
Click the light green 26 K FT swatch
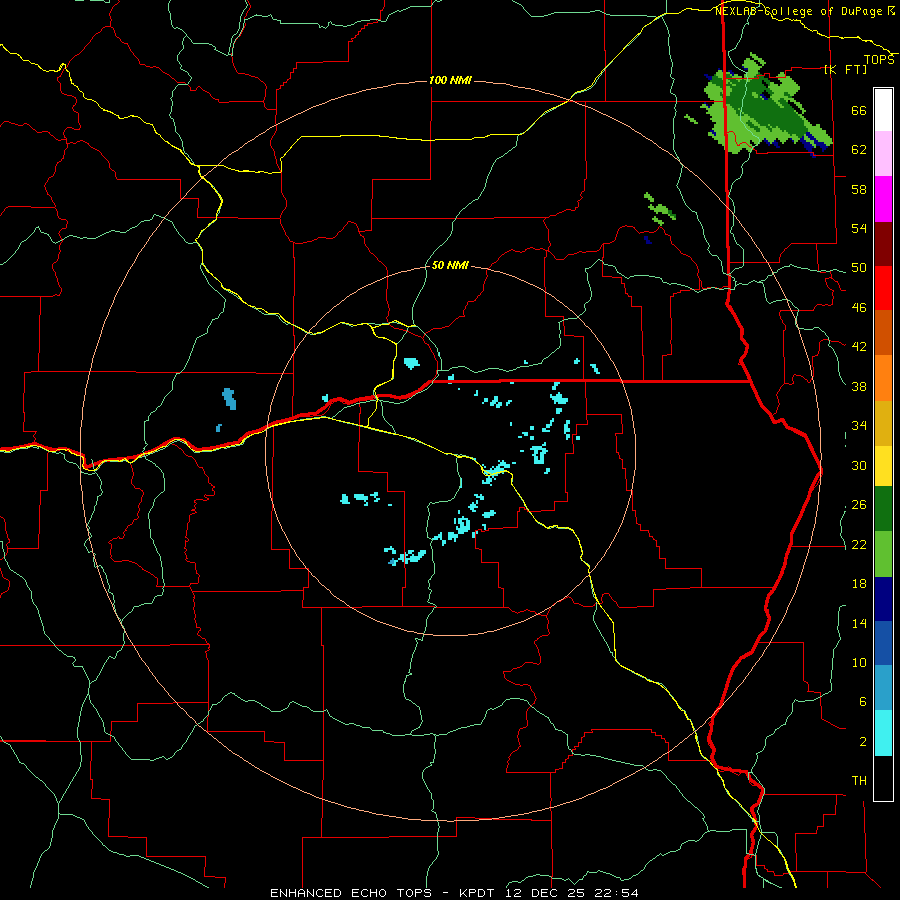(x=883, y=554)
